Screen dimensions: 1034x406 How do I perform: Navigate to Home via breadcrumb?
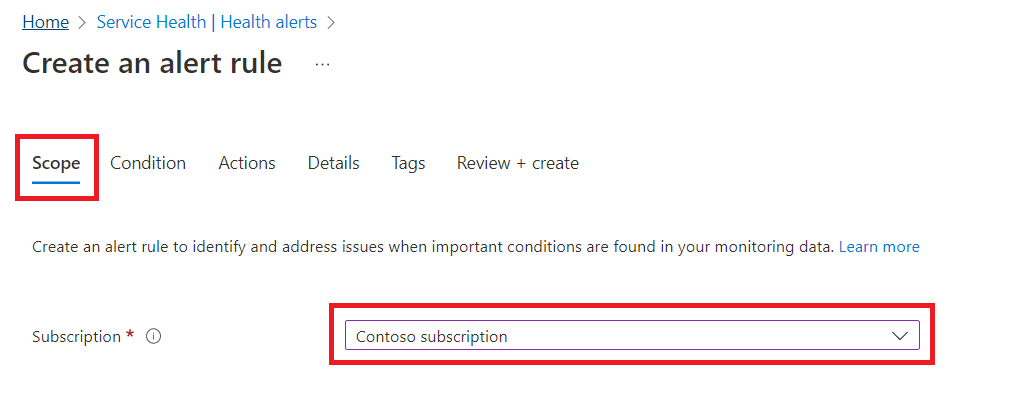46,22
